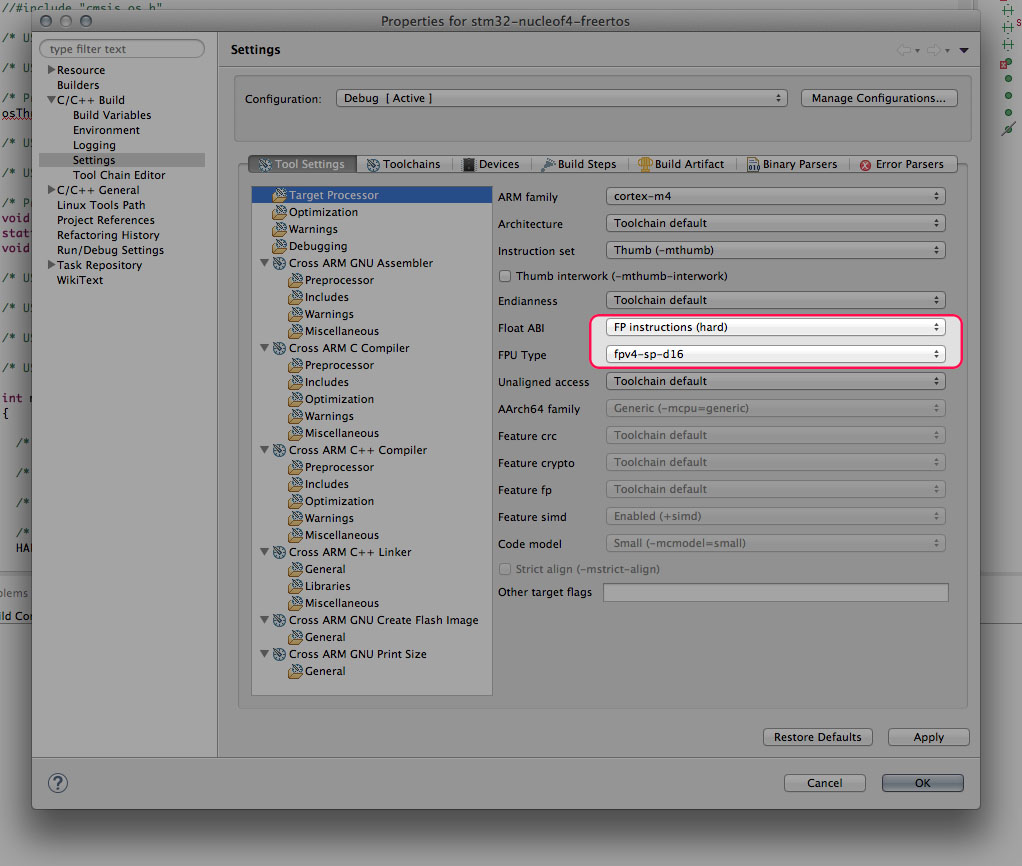
Task: Expand the C/C++ General tree node
Action: pyautogui.click(x=51, y=190)
